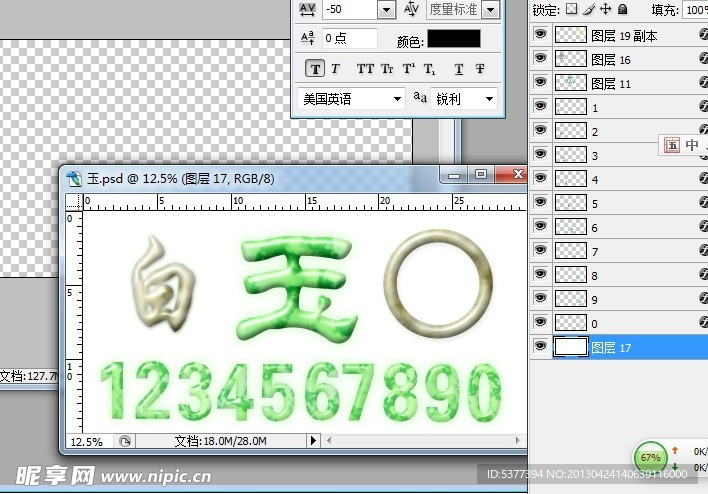
Task: Click the lock all padlock icon
Action: click(622, 9)
